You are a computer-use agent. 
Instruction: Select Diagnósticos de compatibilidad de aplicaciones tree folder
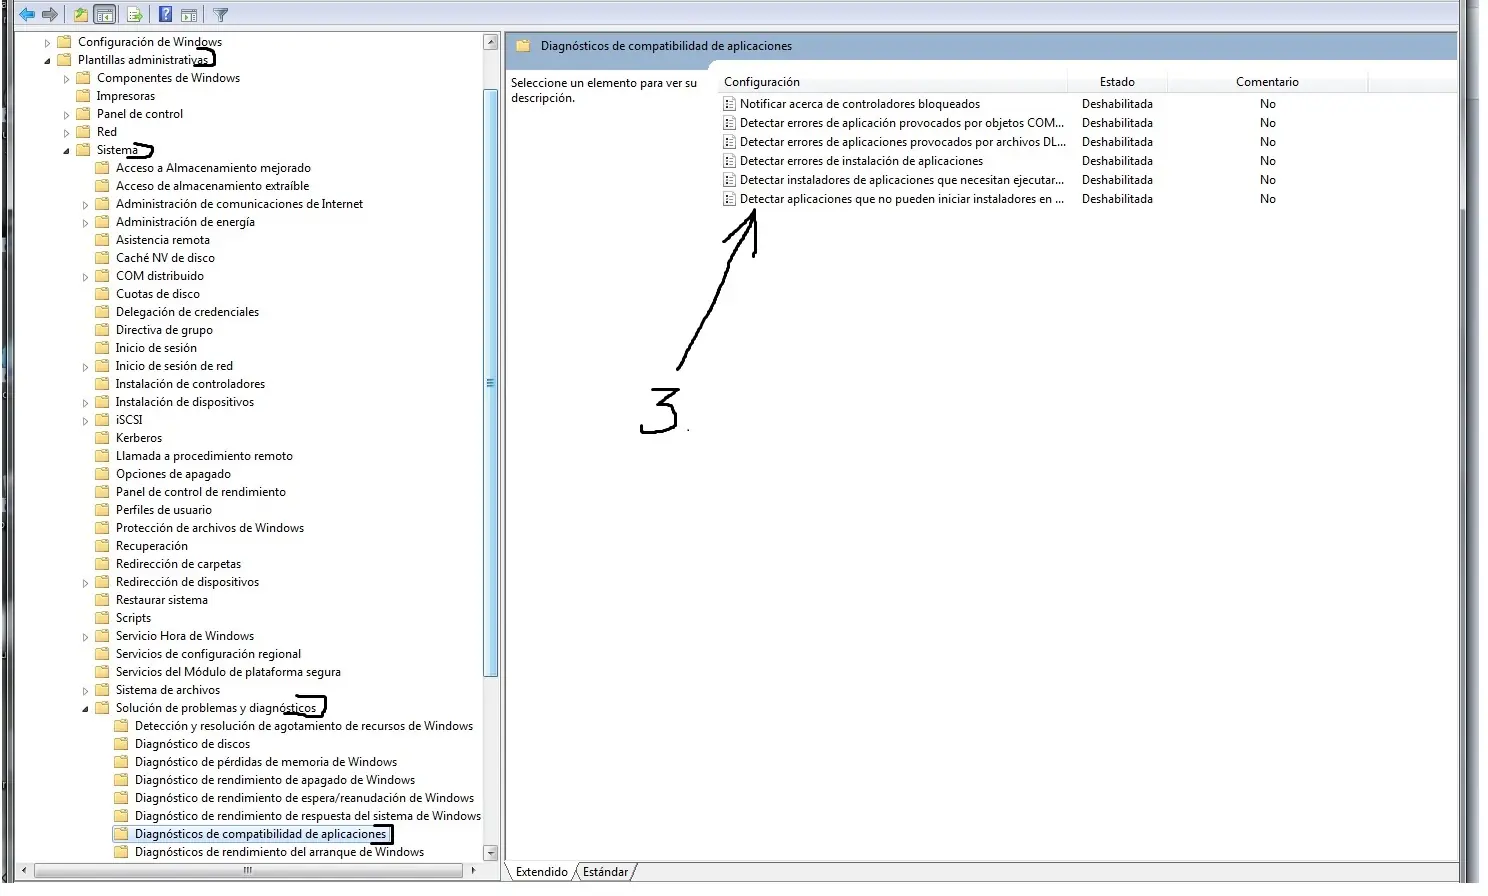coord(260,834)
